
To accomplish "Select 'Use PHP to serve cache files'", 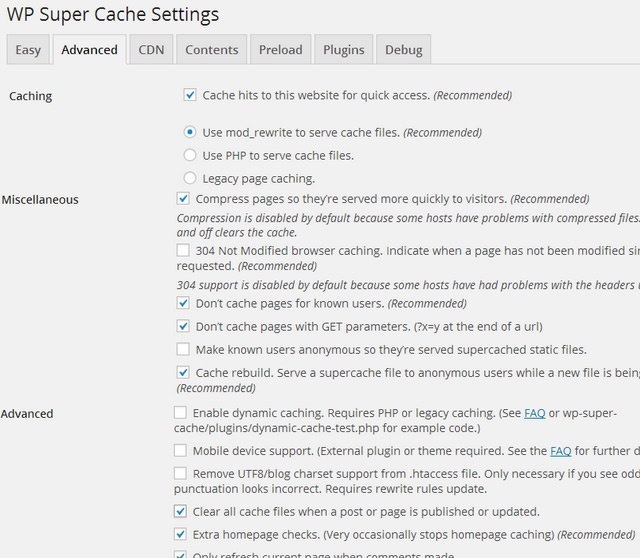I will coord(190,155).
